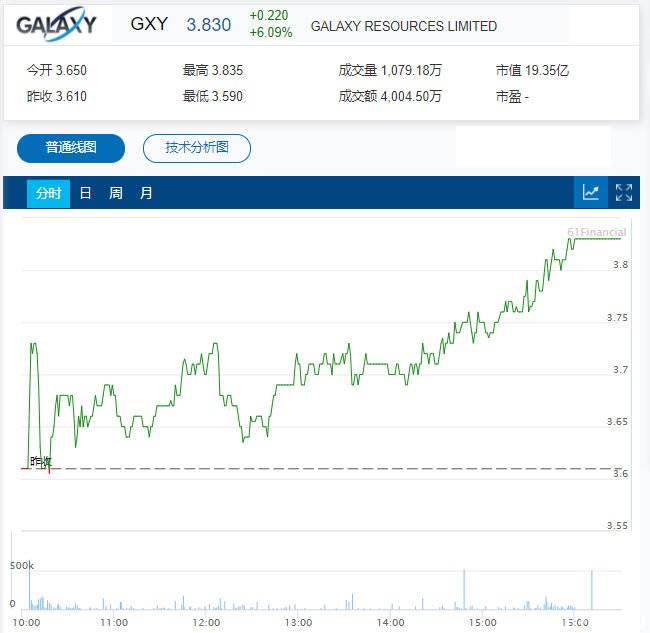The height and width of the screenshot is (633, 650).
Task: Click the 3.55 price axis label
Action: 617,526
